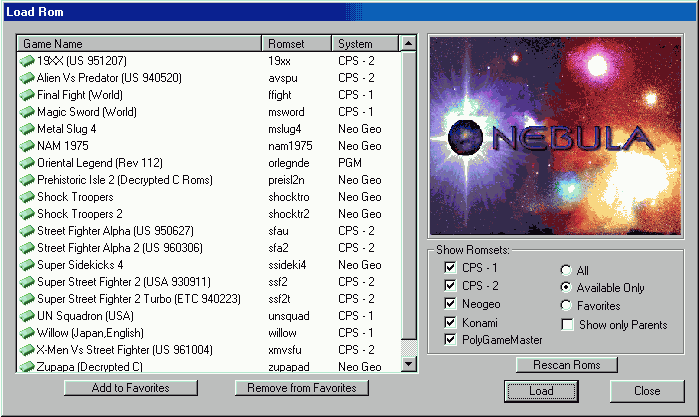The width and height of the screenshot is (699, 417).
Task: Click the unsquad romset entry
Action: 289,316
